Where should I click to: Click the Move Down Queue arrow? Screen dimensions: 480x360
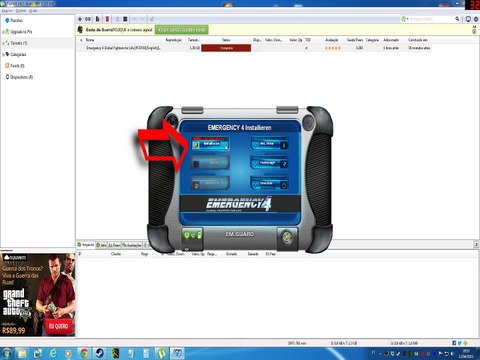(x=142, y=19)
